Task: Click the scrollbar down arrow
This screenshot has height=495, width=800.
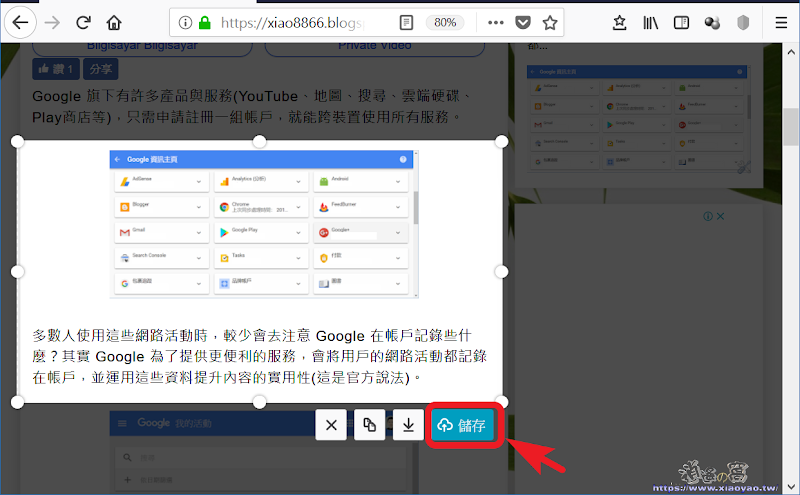Action: (791, 487)
